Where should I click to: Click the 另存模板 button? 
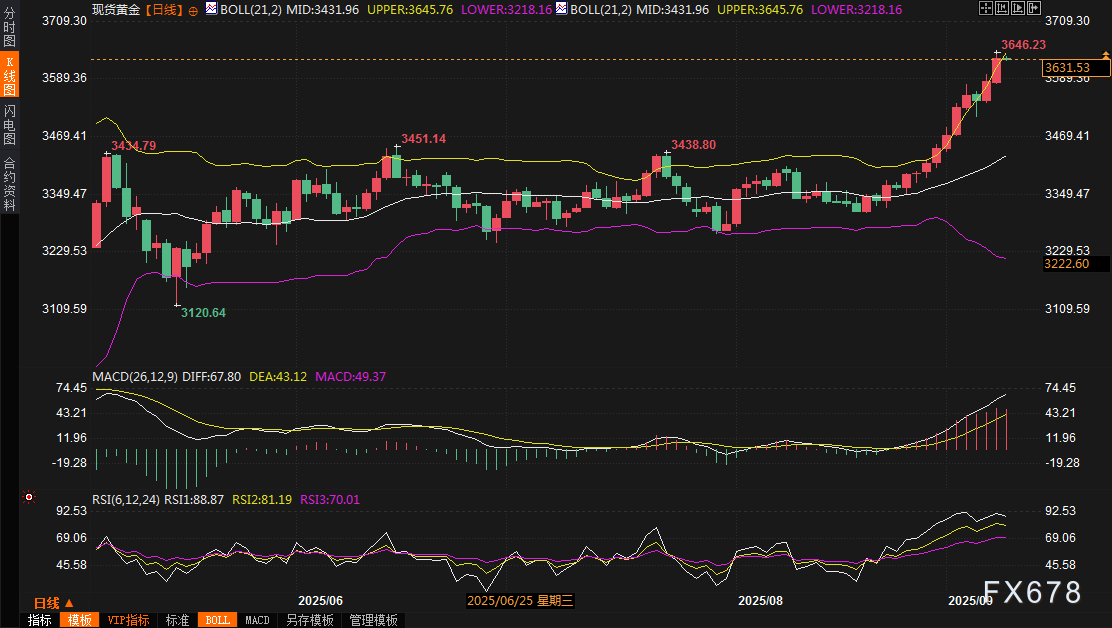pos(310,620)
